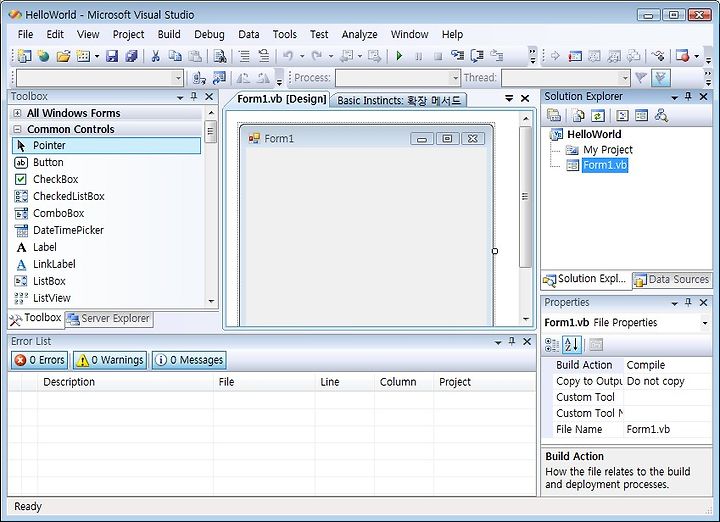This screenshot has width=720, height=522.
Task: Click the Step Over debug icon
Action: pyautogui.click(x=477, y=56)
